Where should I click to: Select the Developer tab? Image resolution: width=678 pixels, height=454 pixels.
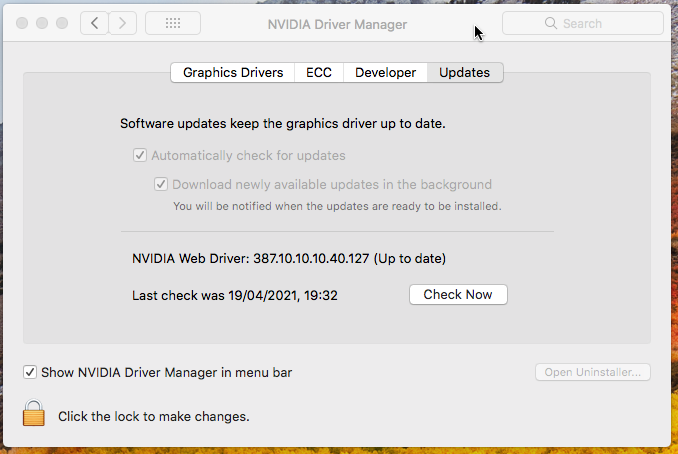coord(385,72)
